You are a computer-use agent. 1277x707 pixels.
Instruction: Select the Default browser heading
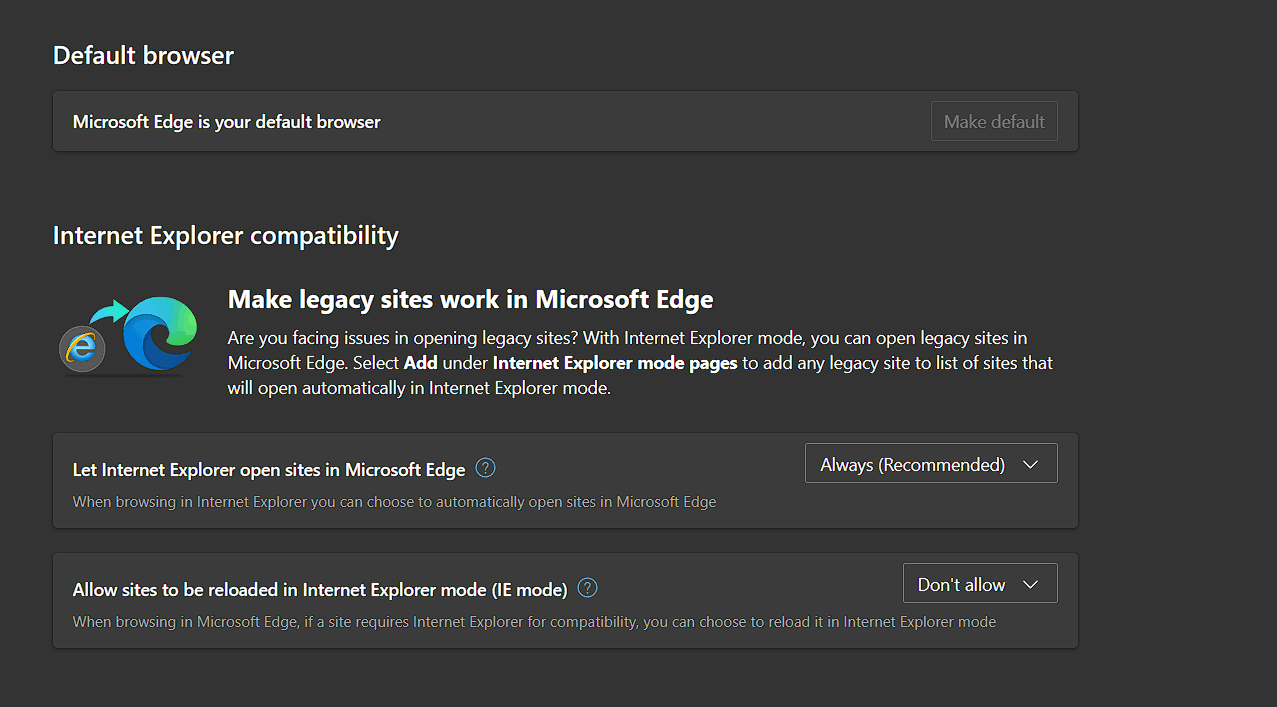click(x=143, y=55)
